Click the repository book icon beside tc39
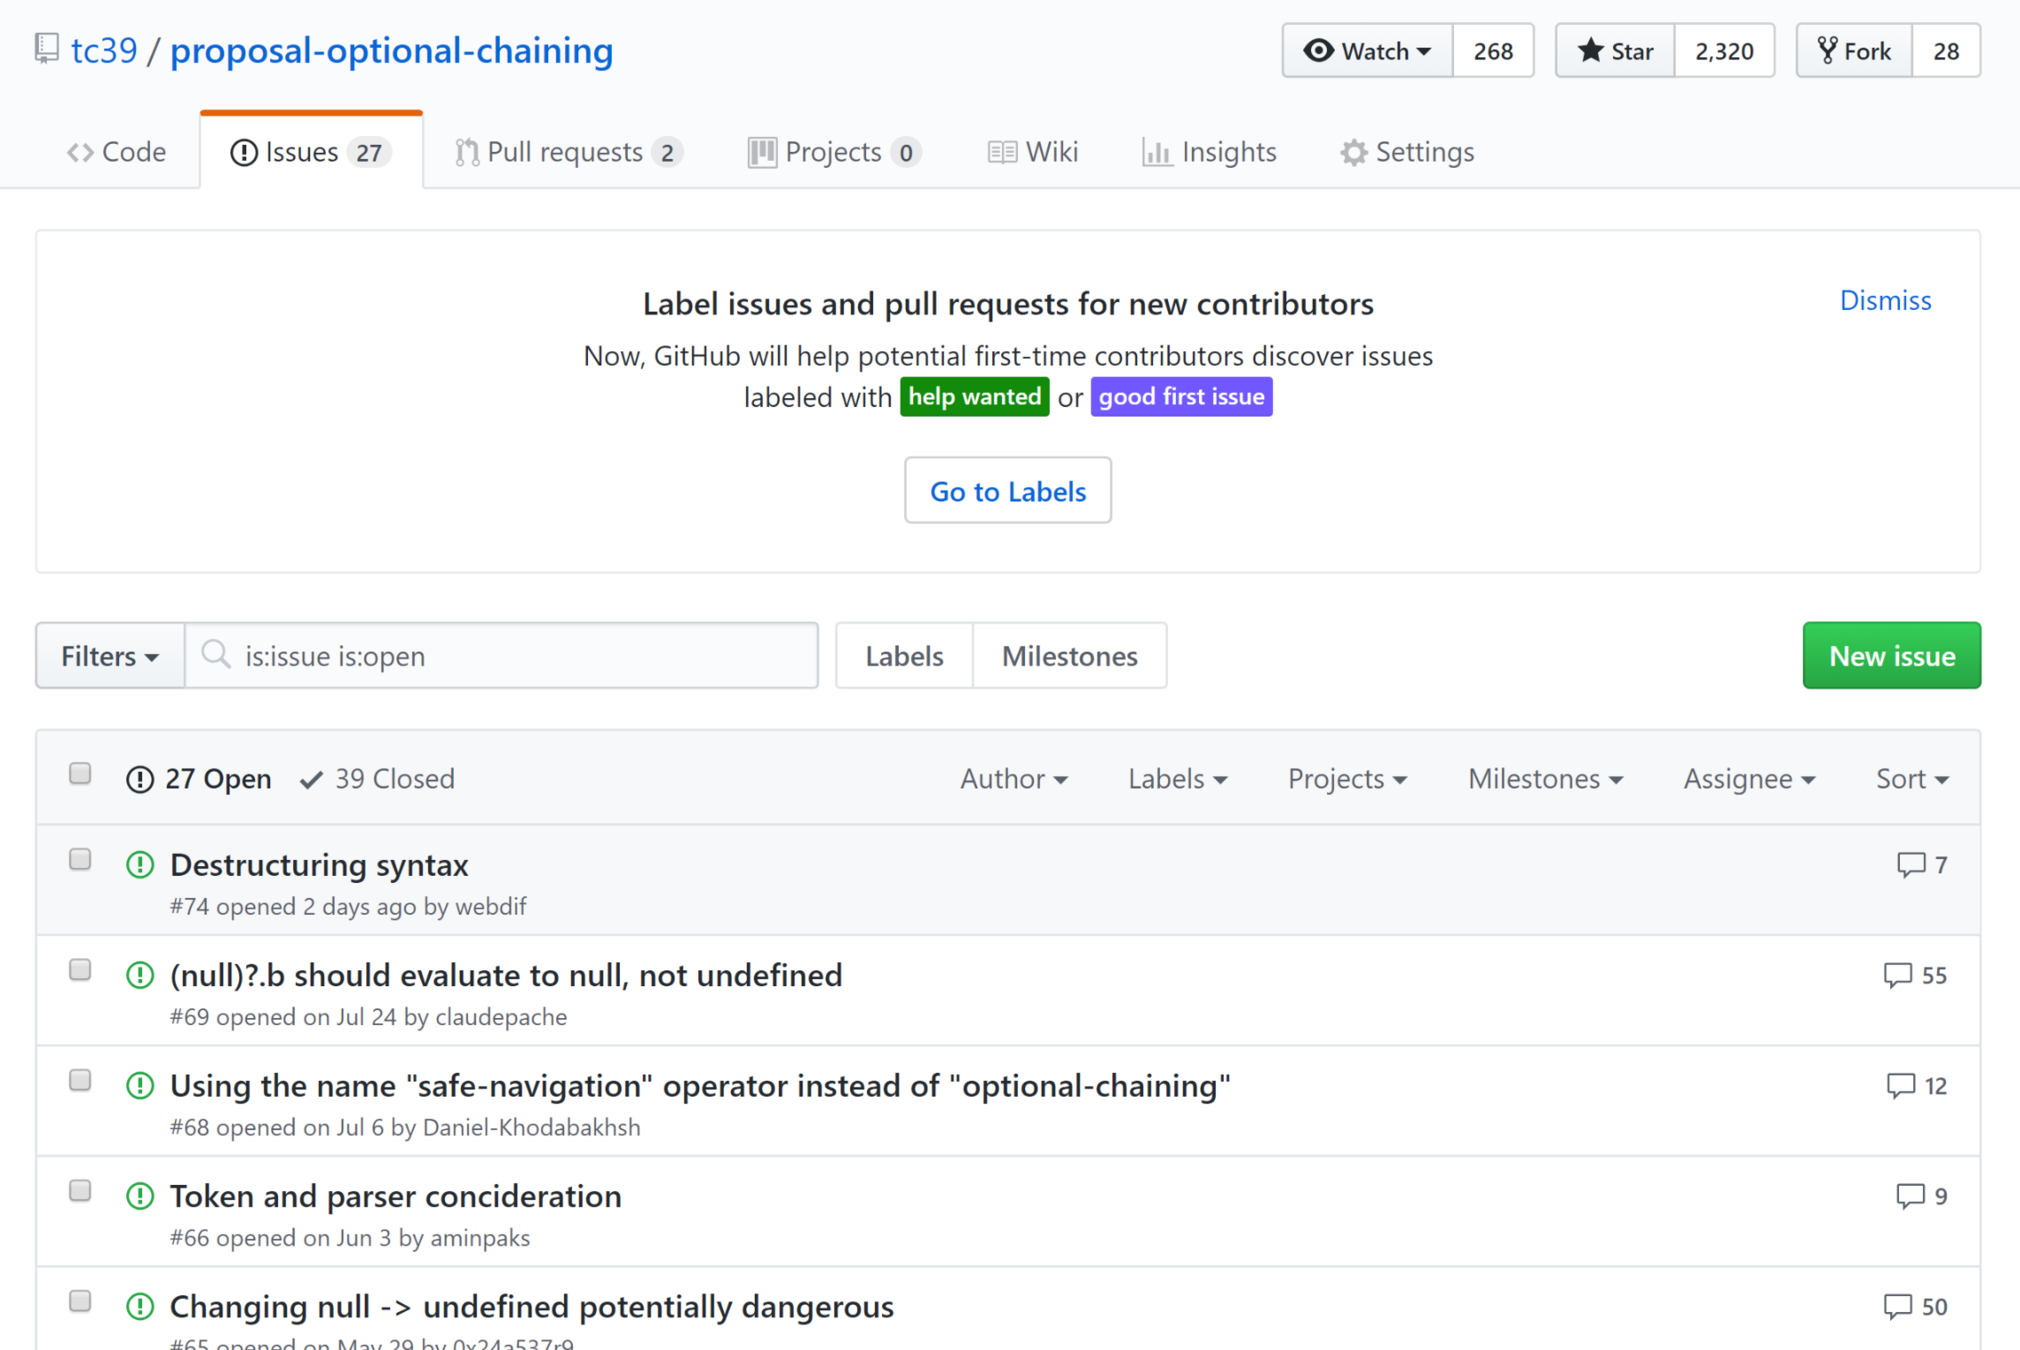The image size is (2020, 1350). tap(46, 48)
